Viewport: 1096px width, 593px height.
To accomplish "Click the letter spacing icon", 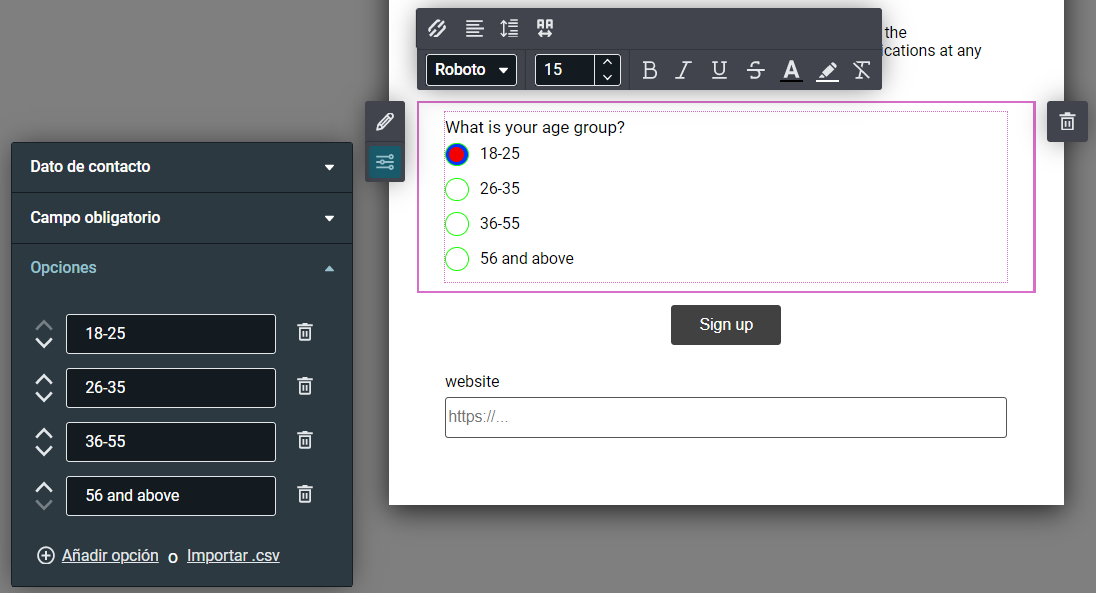I will [545, 28].
